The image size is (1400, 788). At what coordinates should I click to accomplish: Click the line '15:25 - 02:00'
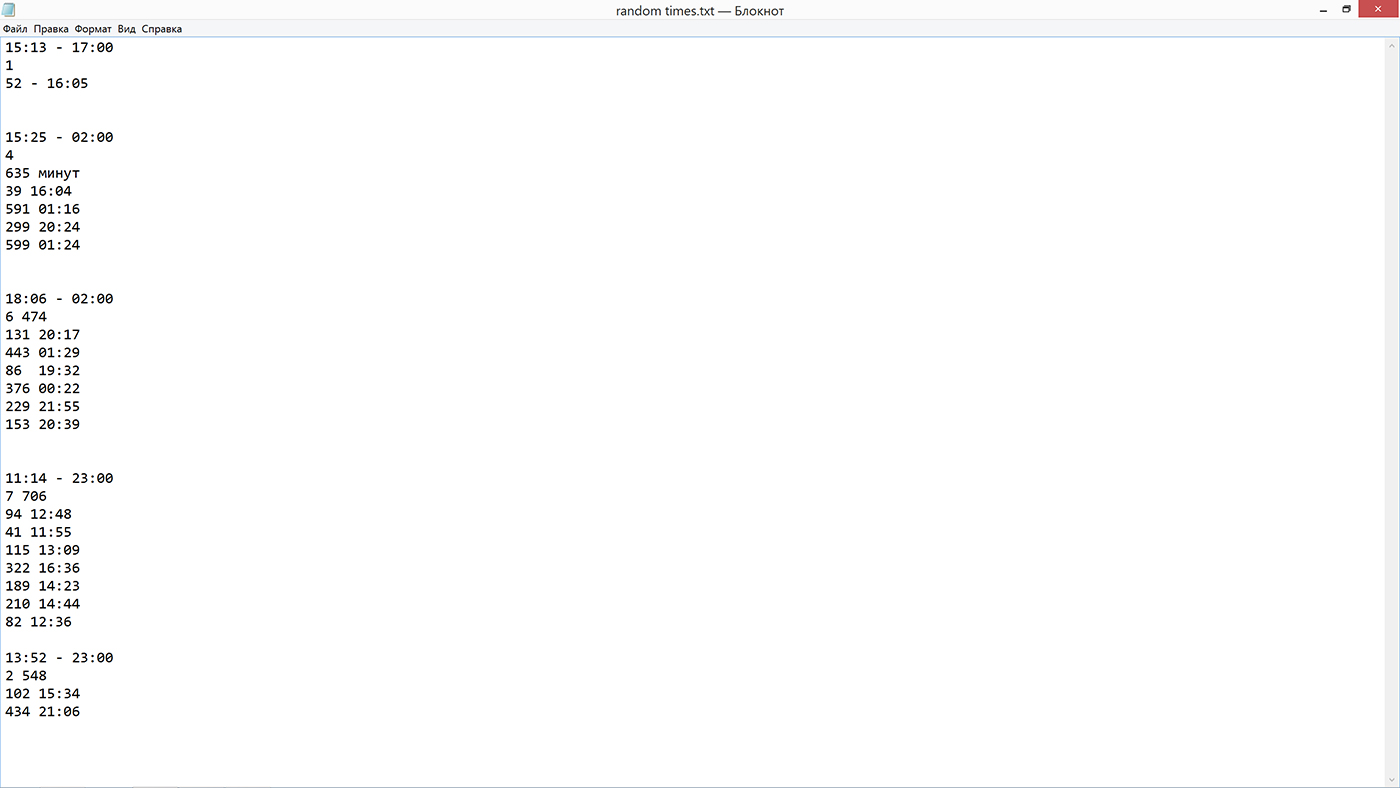[59, 137]
